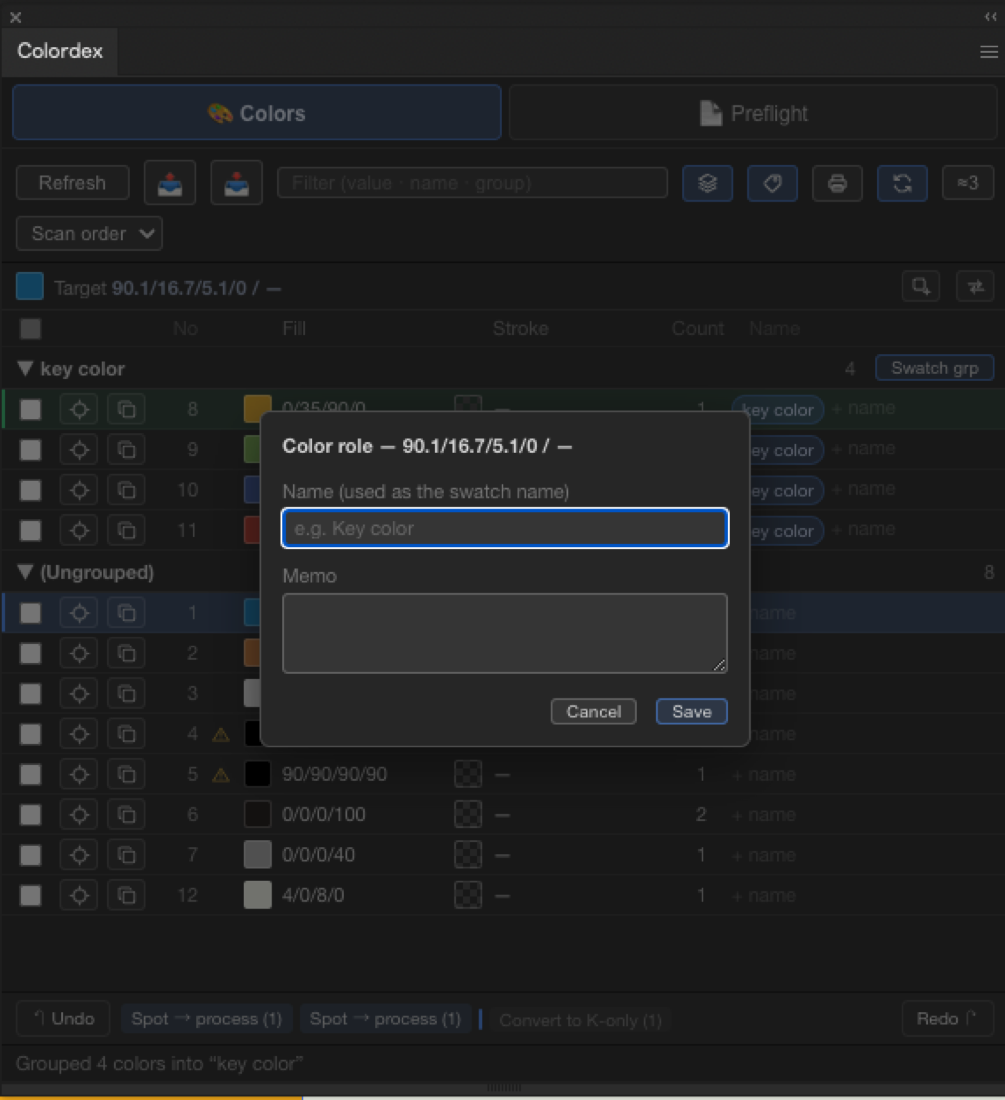Click the key color tag in row 8
This screenshot has width=1005, height=1100.
pyautogui.click(x=778, y=410)
